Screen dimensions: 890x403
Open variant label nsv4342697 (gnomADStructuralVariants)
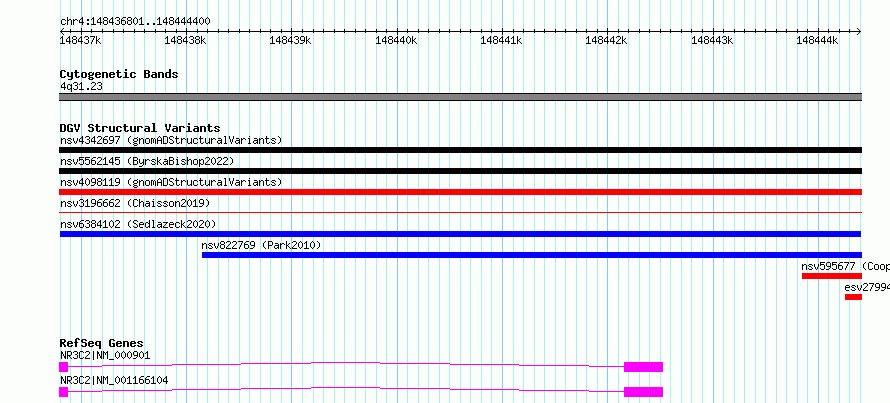pyautogui.click(x=171, y=140)
